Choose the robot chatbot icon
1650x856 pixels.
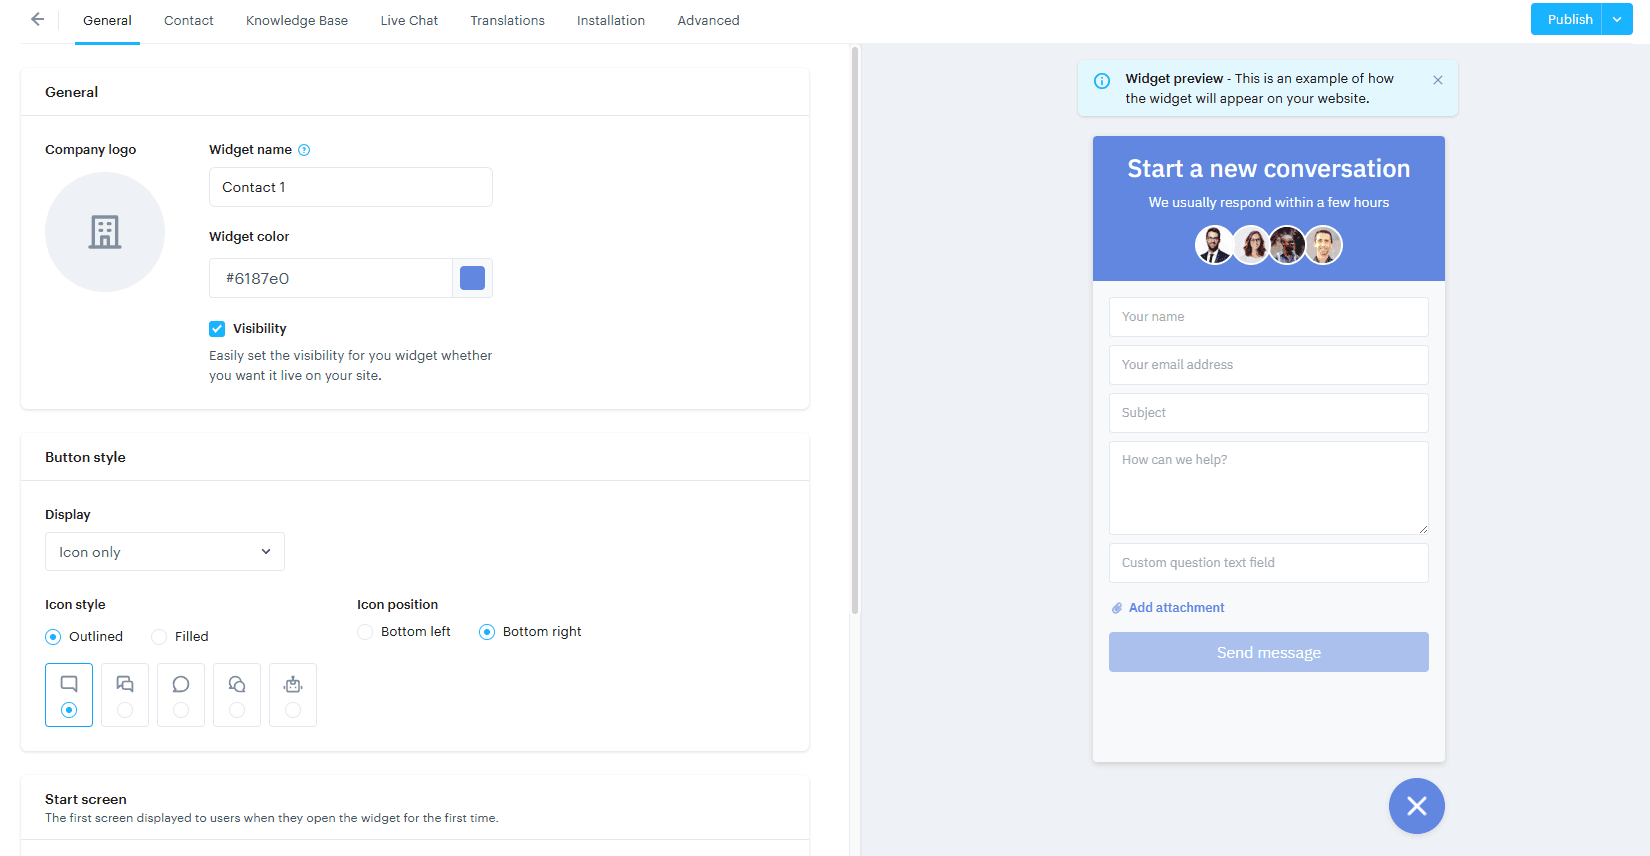tap(293, 684)
